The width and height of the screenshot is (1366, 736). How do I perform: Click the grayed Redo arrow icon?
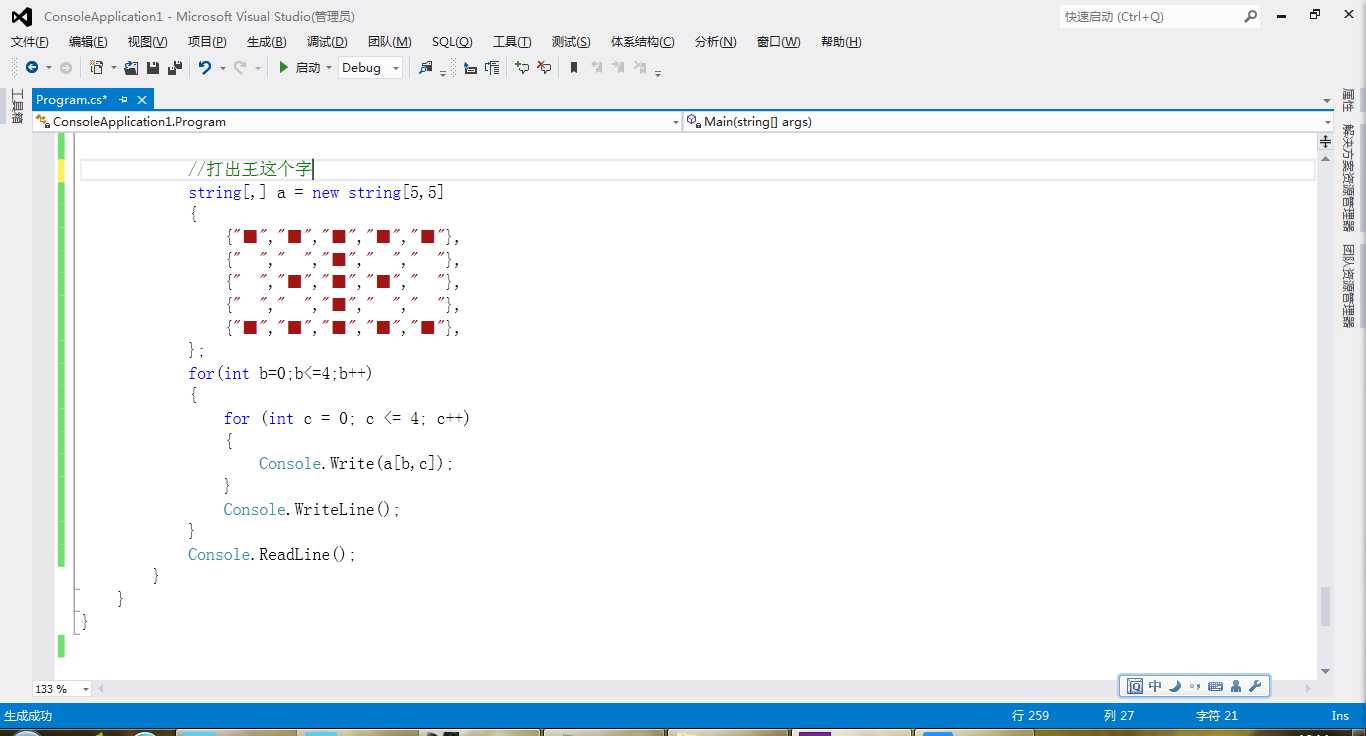click(240, 68)
